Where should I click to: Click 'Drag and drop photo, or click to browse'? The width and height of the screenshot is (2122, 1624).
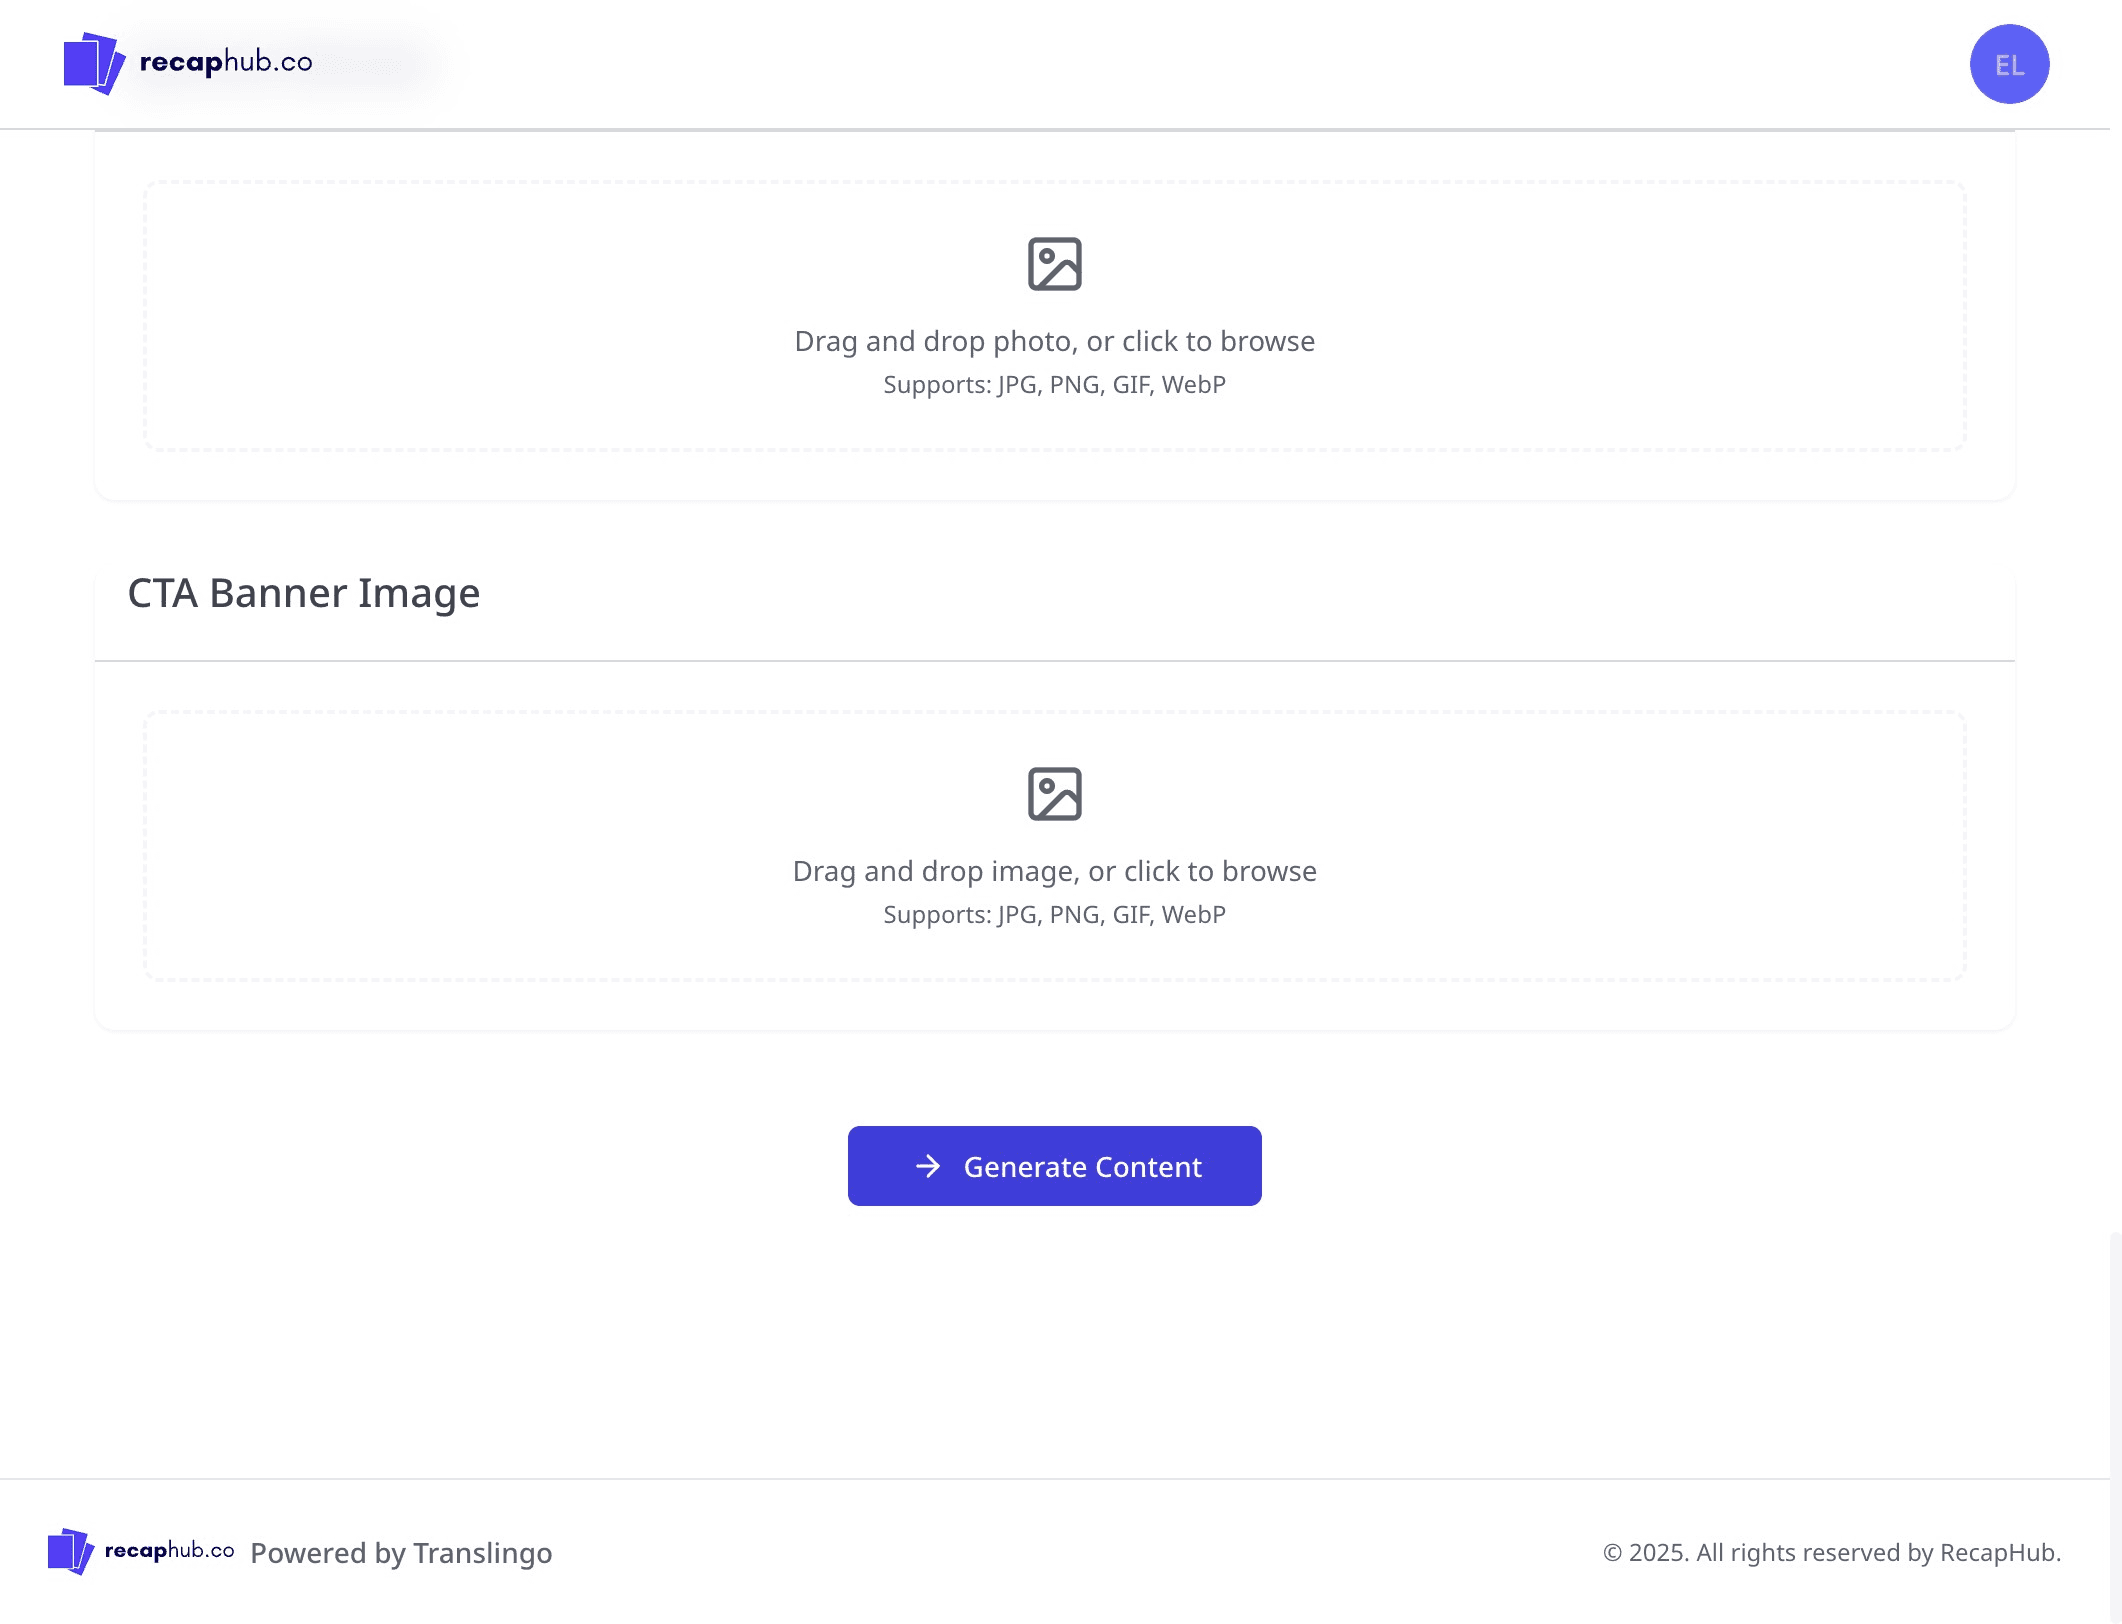click(x=1054, y=341)
